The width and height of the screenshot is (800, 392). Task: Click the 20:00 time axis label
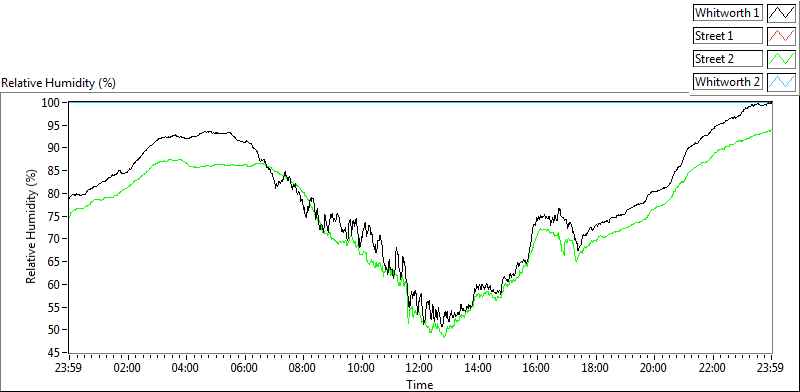click(655, 368)
